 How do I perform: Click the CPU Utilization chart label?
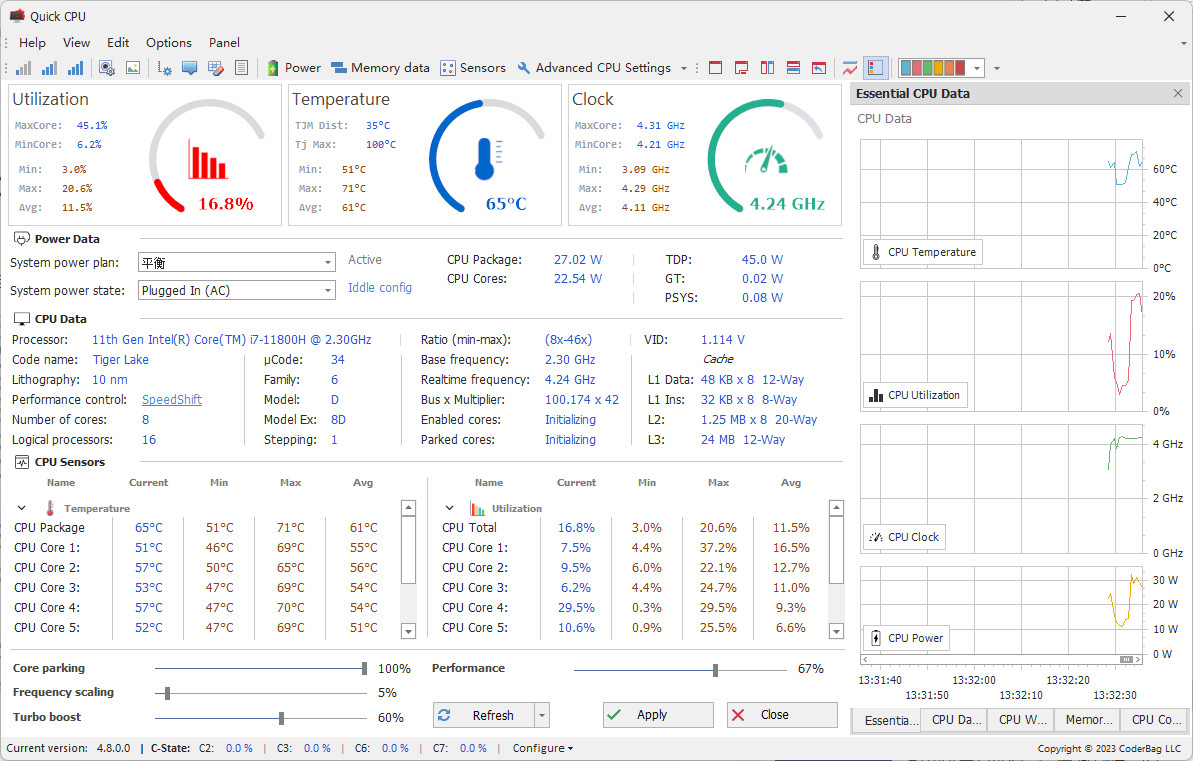point(915,395)
